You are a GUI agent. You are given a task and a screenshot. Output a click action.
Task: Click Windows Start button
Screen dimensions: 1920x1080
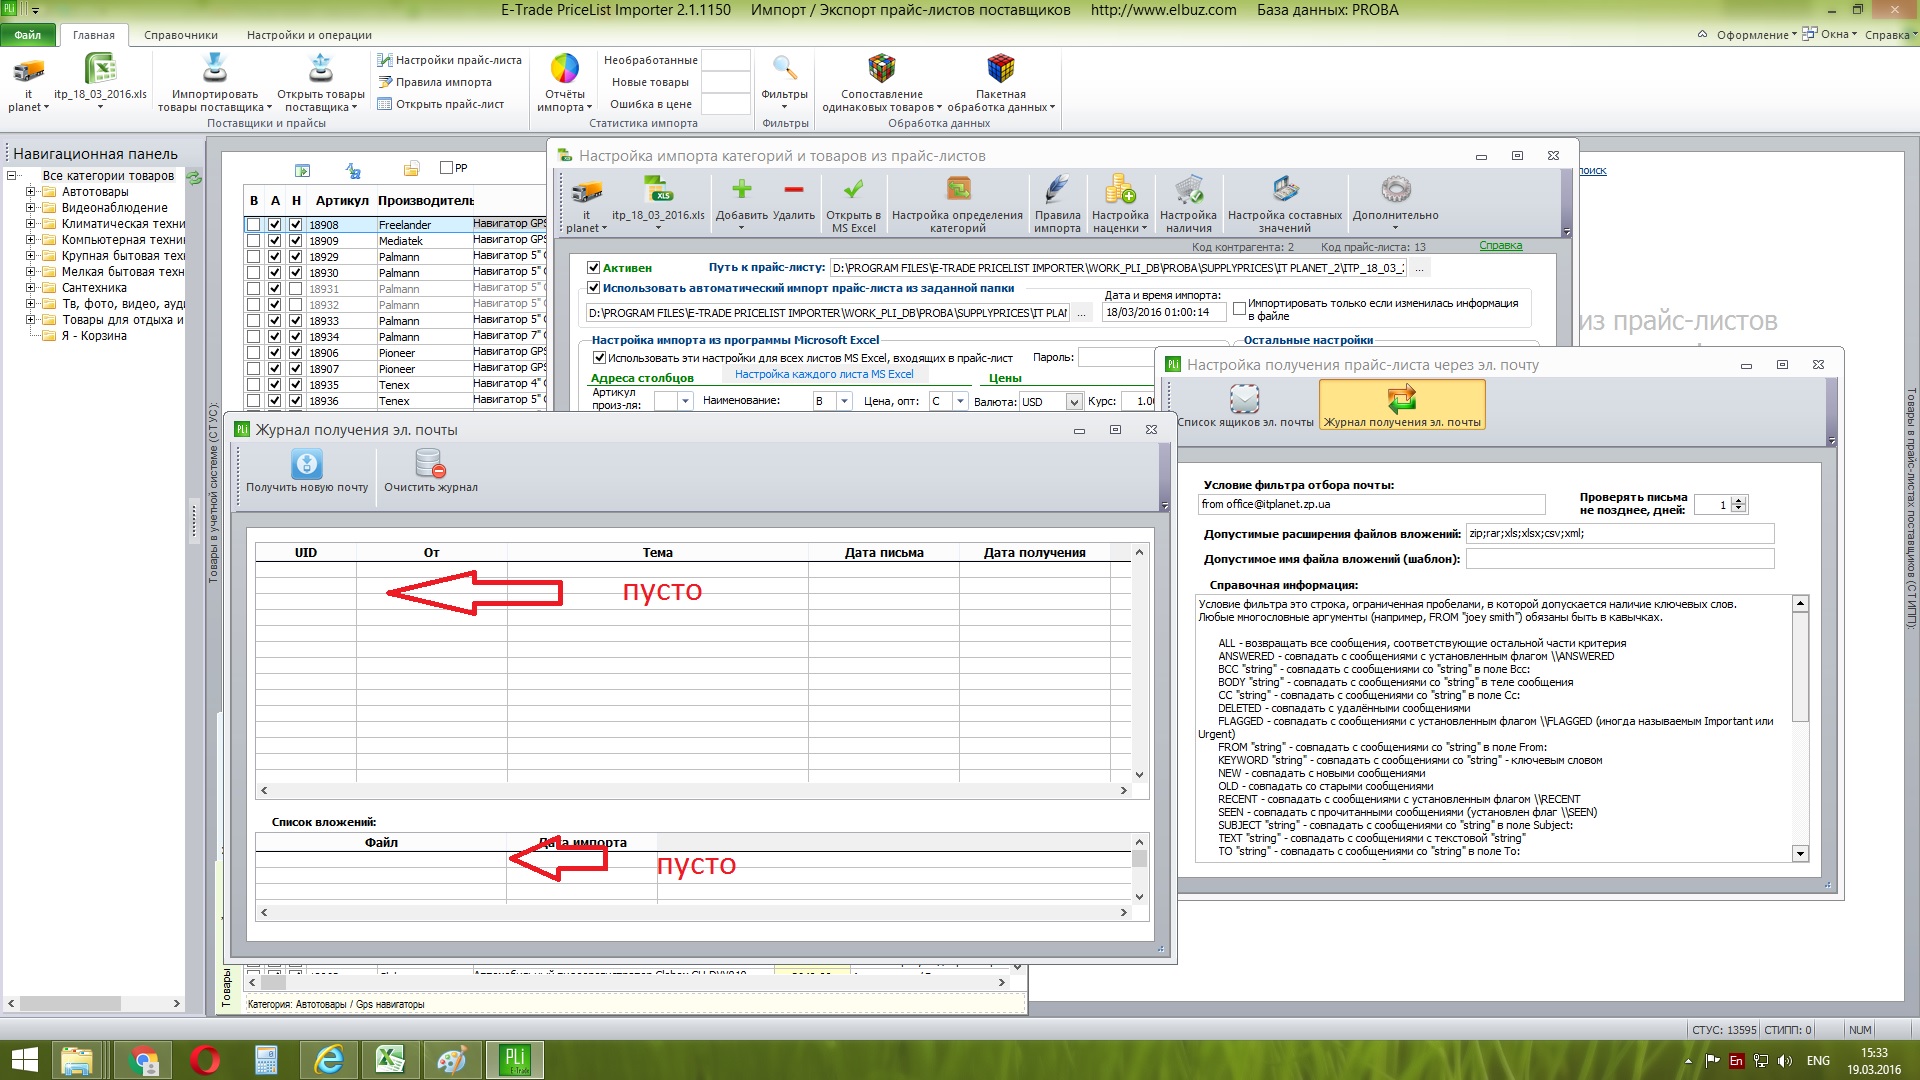click(x=24, y=1060)
